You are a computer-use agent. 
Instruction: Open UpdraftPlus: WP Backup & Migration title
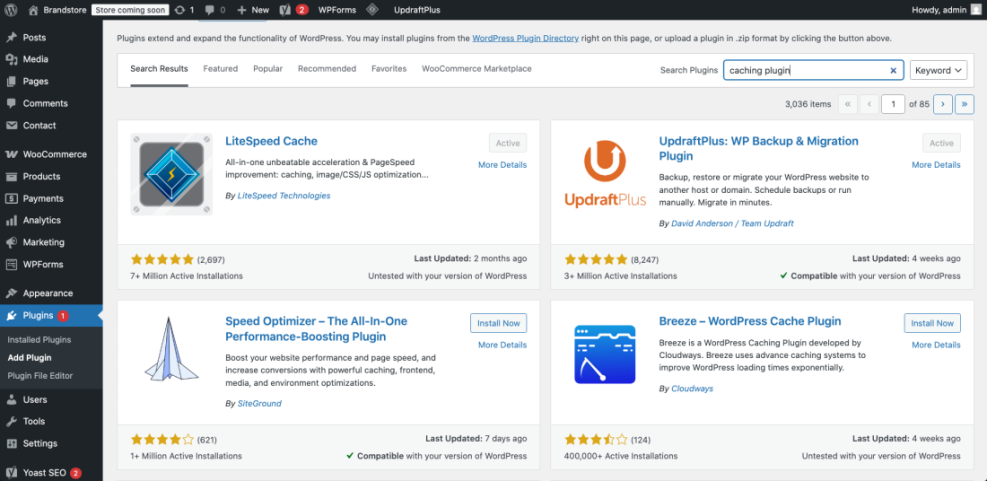(x=759, y=149)
